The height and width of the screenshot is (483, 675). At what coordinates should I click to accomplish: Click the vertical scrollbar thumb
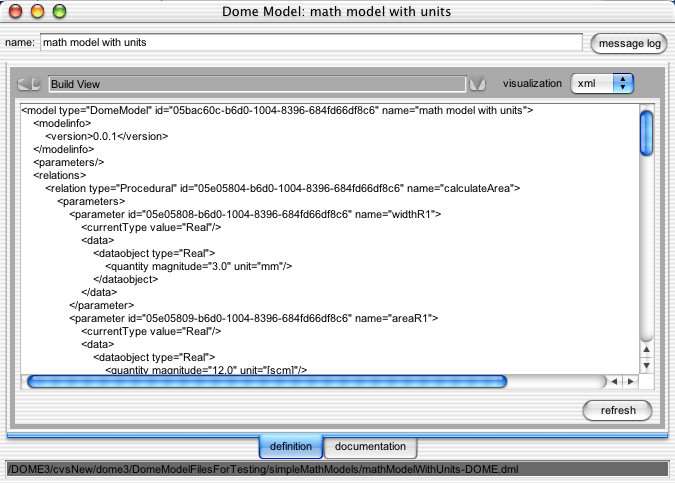pos(646,133)
